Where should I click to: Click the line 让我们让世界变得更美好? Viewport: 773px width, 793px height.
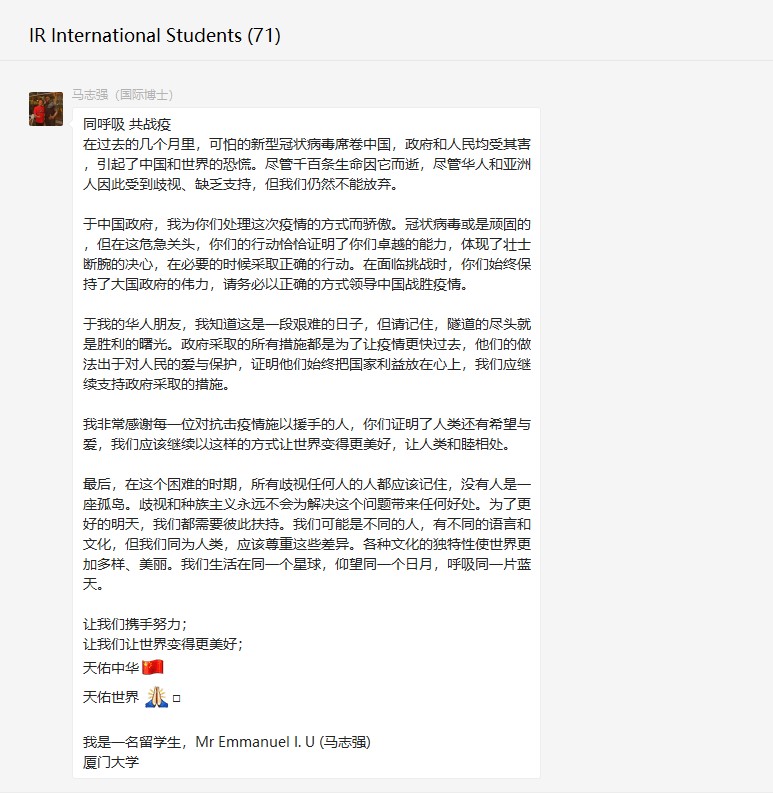pyautogui.click(x=163, y=644)
